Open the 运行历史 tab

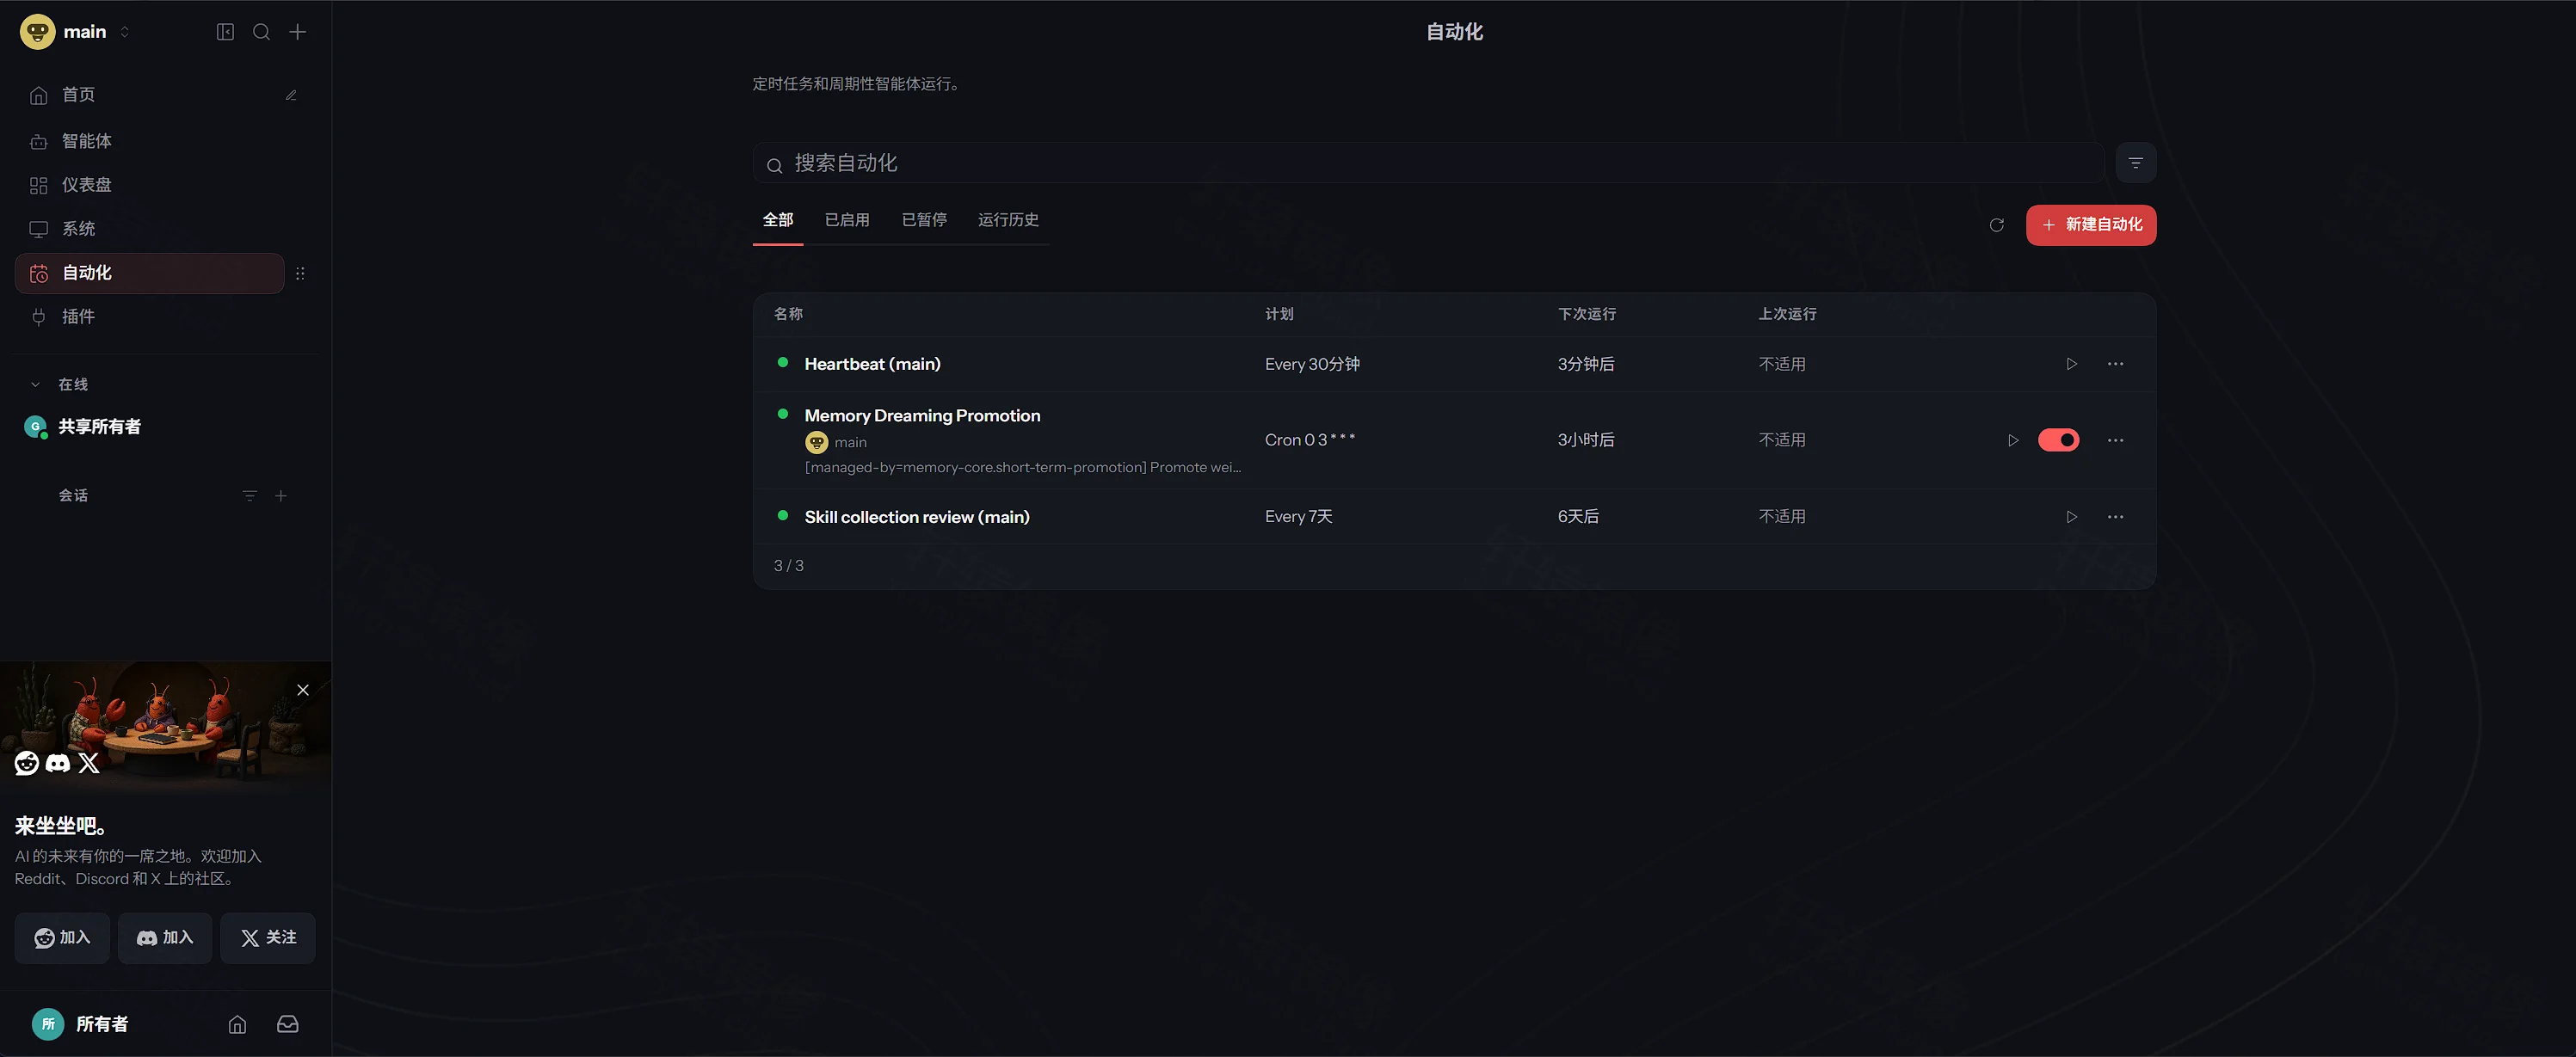click(1008, 220)
